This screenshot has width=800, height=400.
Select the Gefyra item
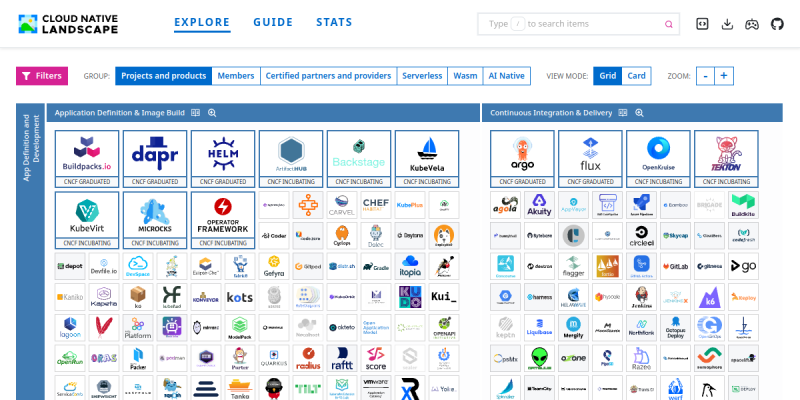tap(274, 266)
